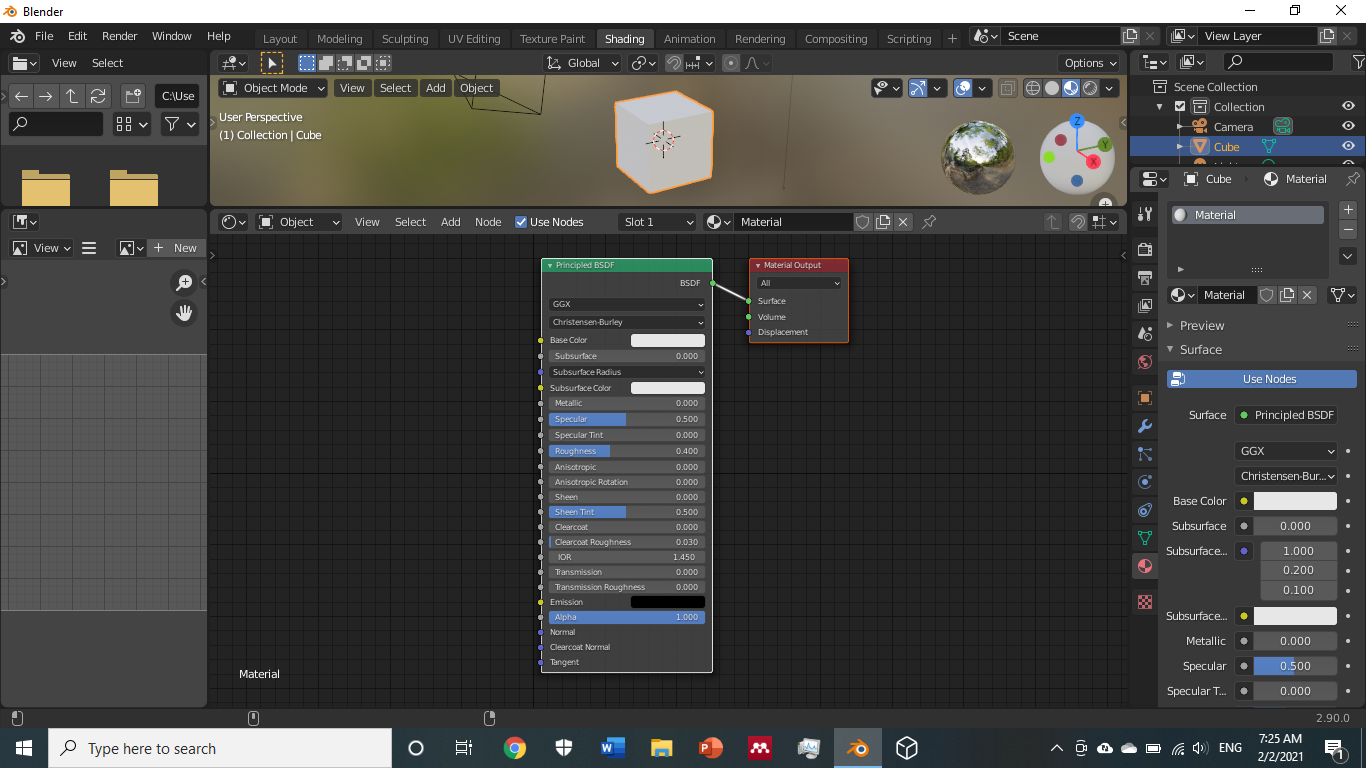
Task: Open the View Layer properties tab
Action: click(x=1145, y=305)
